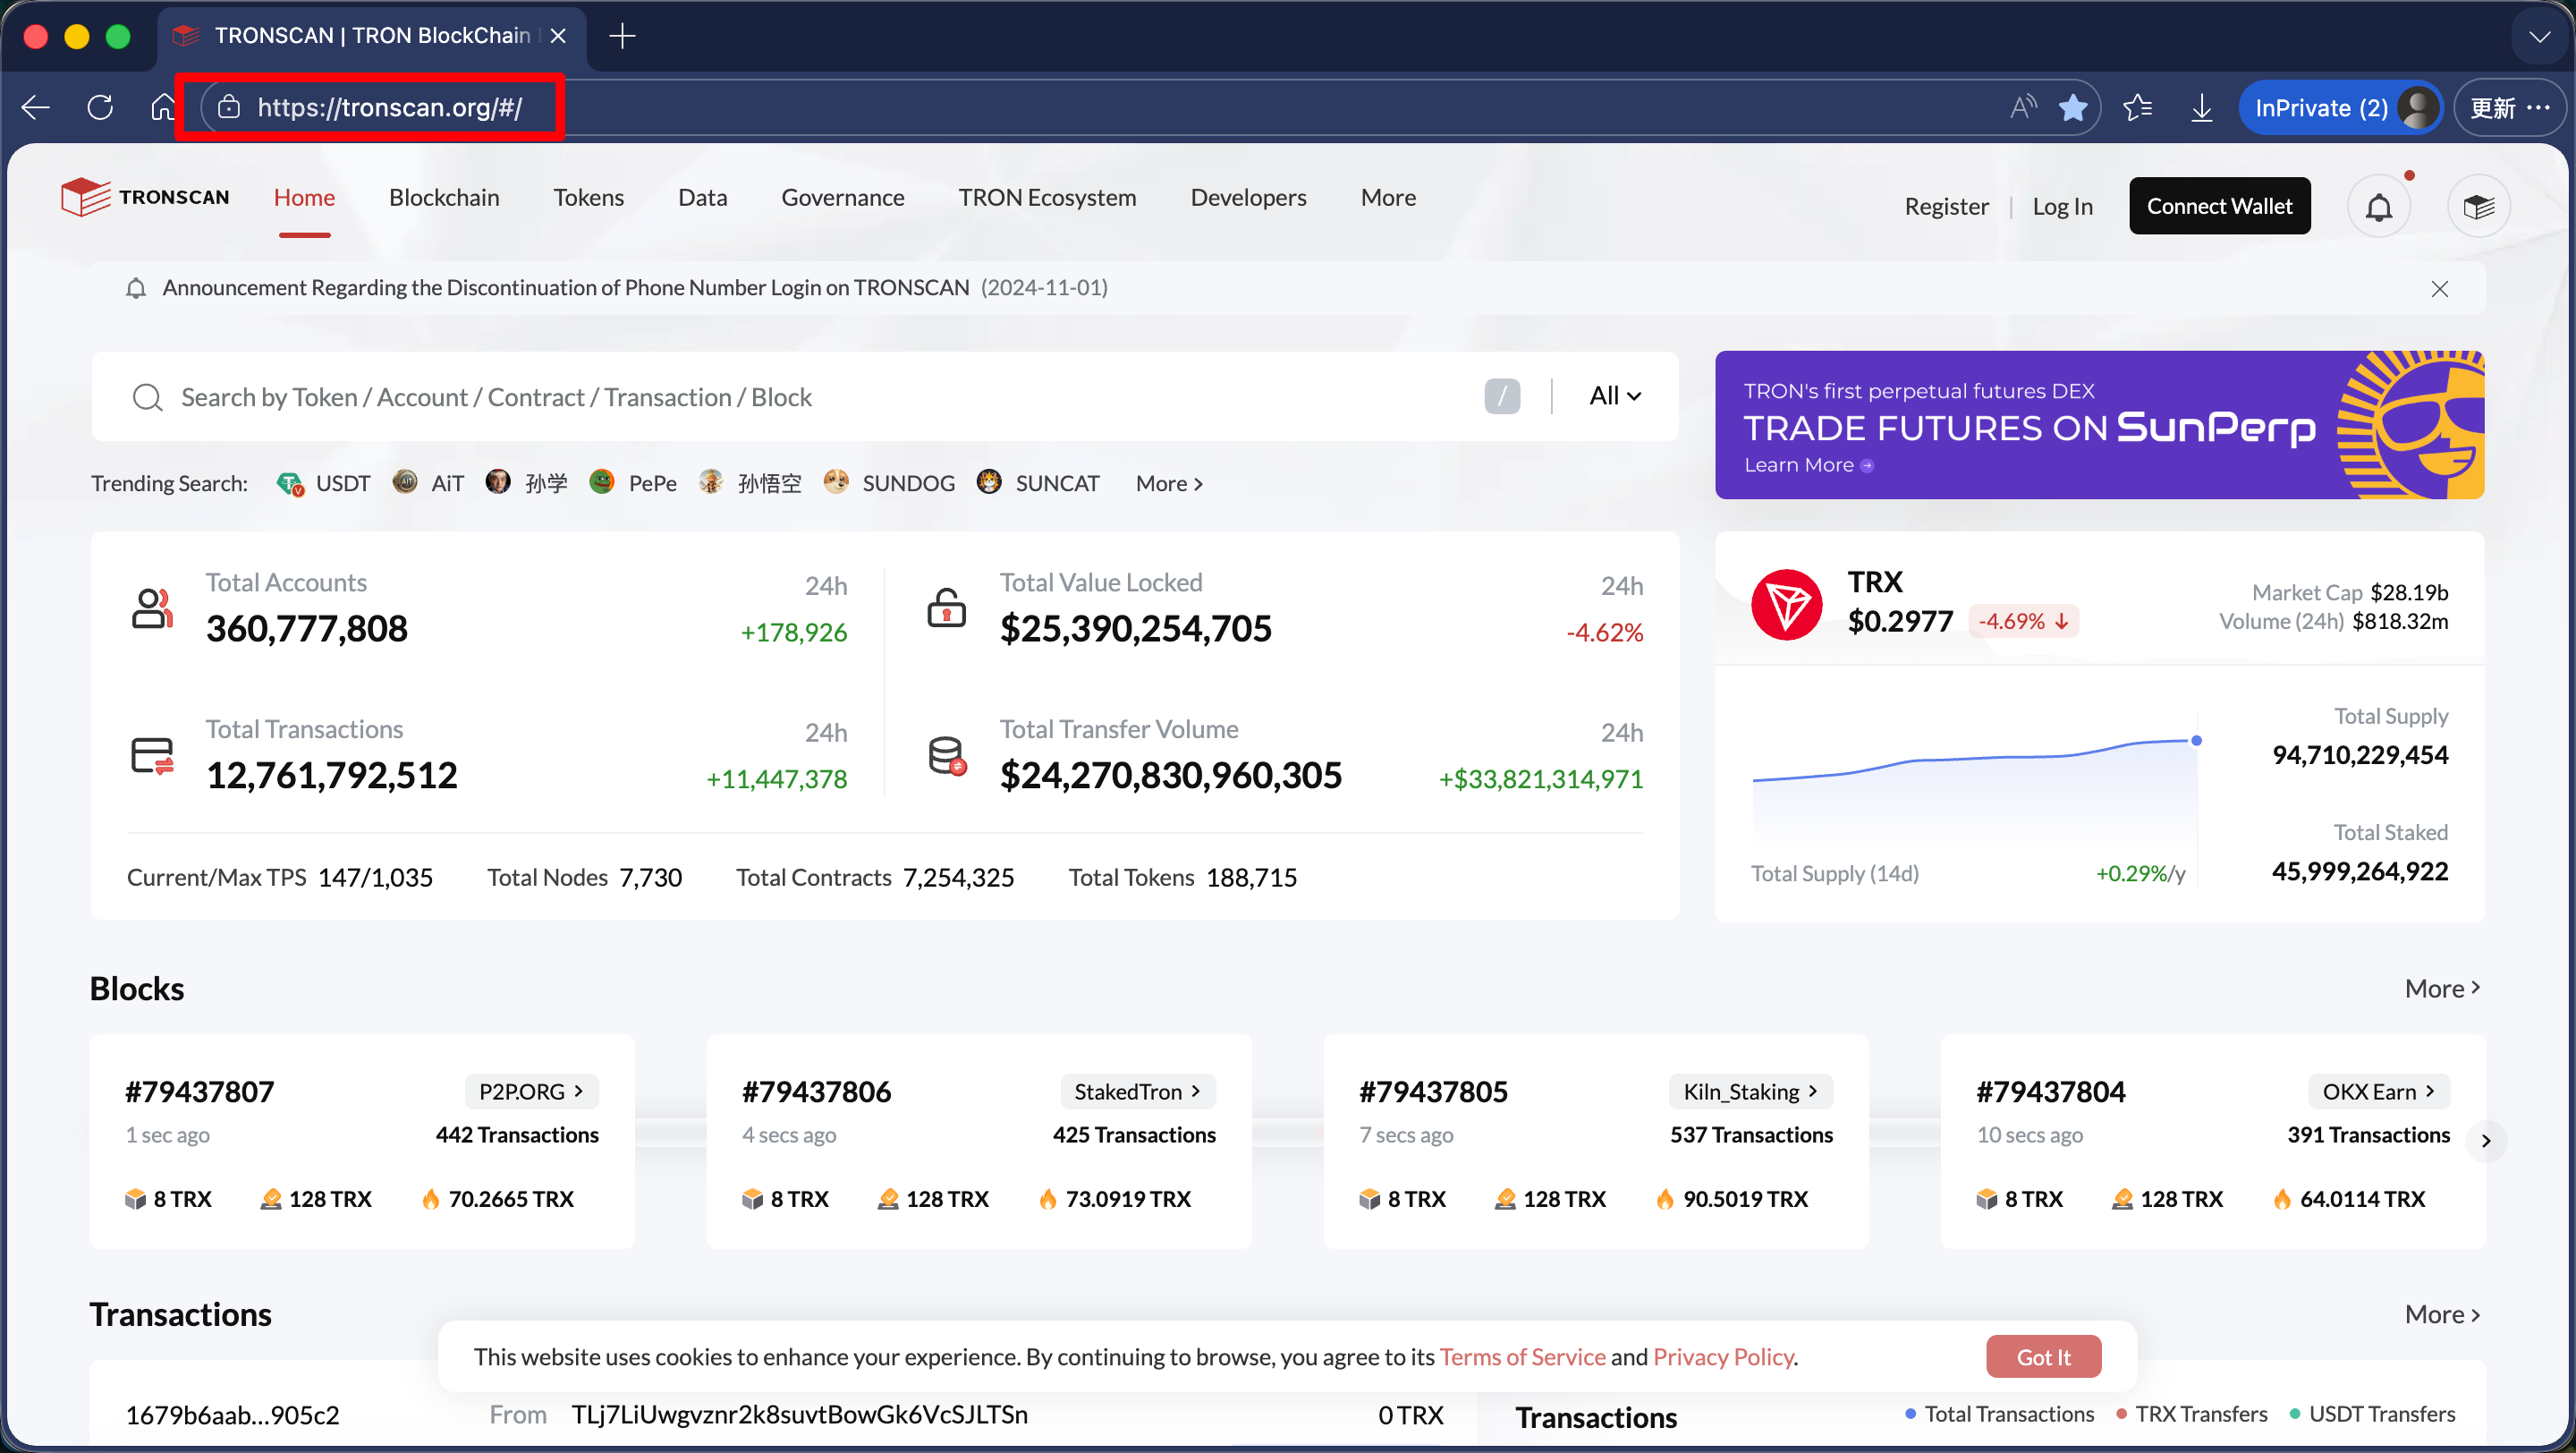This screenshot has height=1453, width=2576.
Task: Click the Total Accounts people icon
Action: (x=152, y=608)
